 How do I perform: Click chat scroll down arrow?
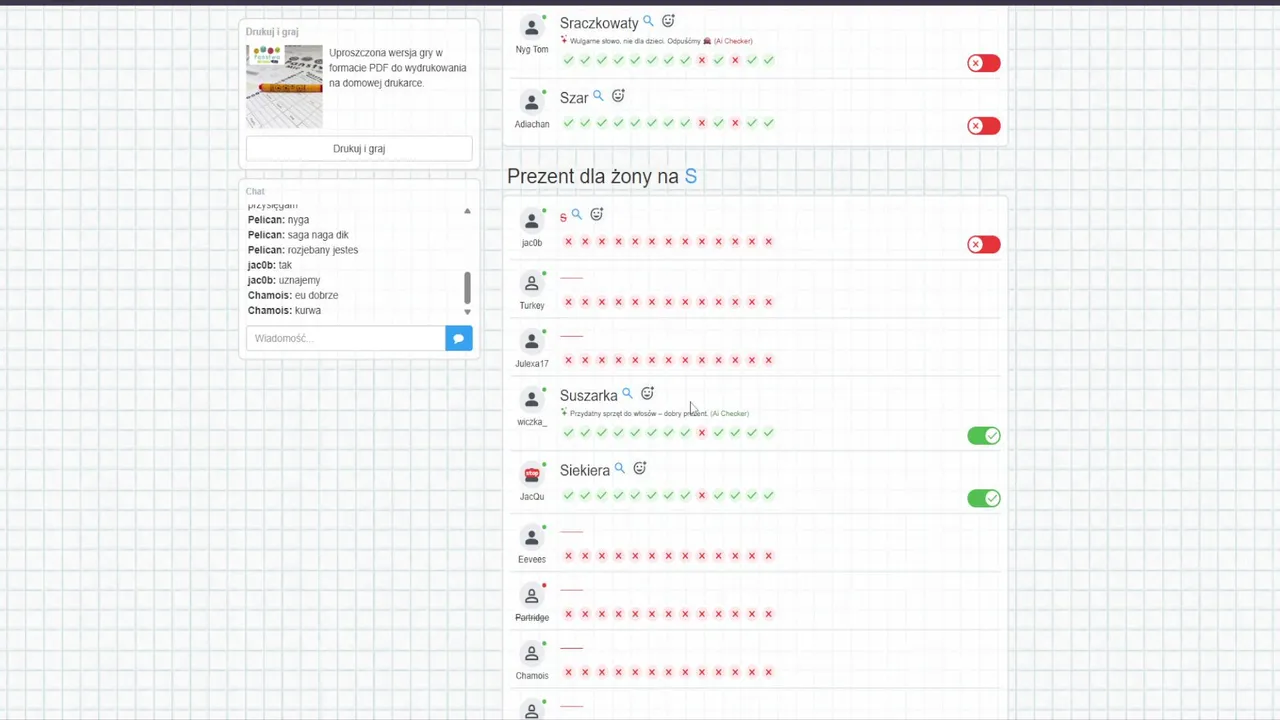click(467, 312)
